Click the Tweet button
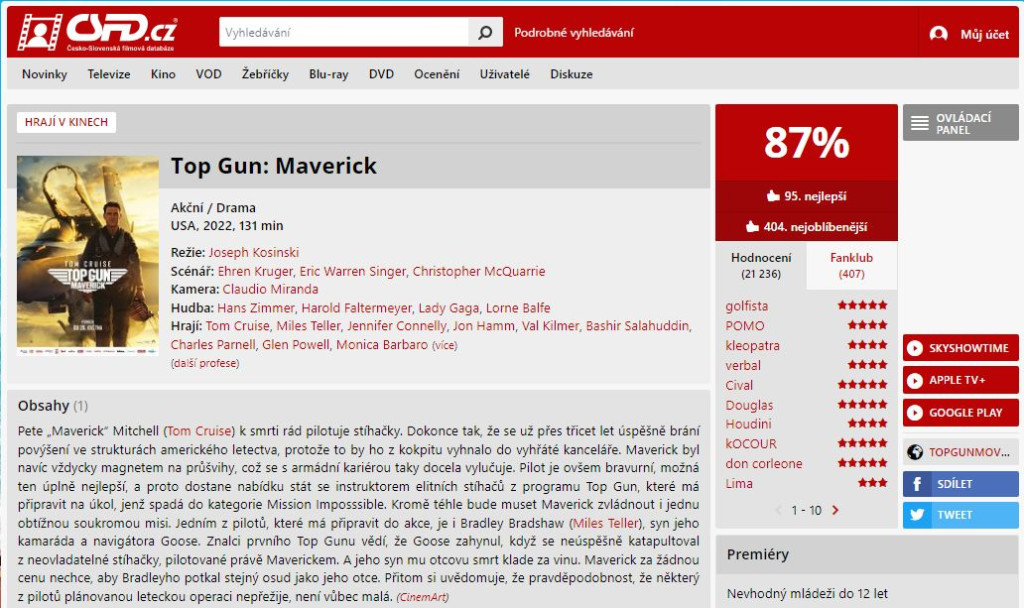This screenshot has height=608, width=1024. 961,515
